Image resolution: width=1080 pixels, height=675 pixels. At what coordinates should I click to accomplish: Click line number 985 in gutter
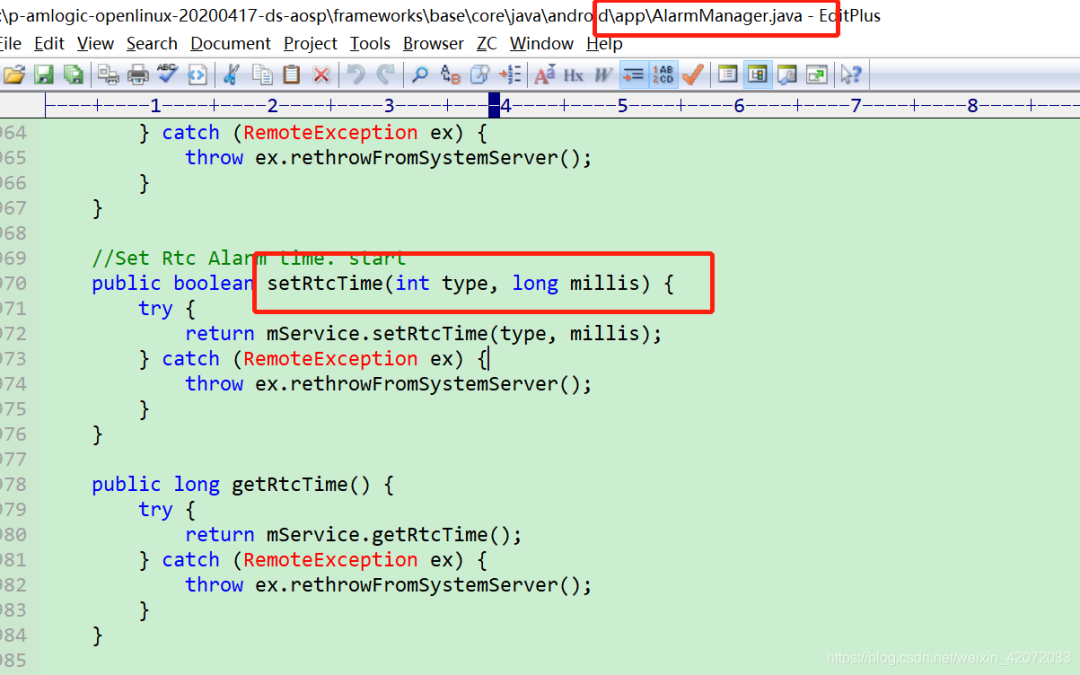[13, 661]
